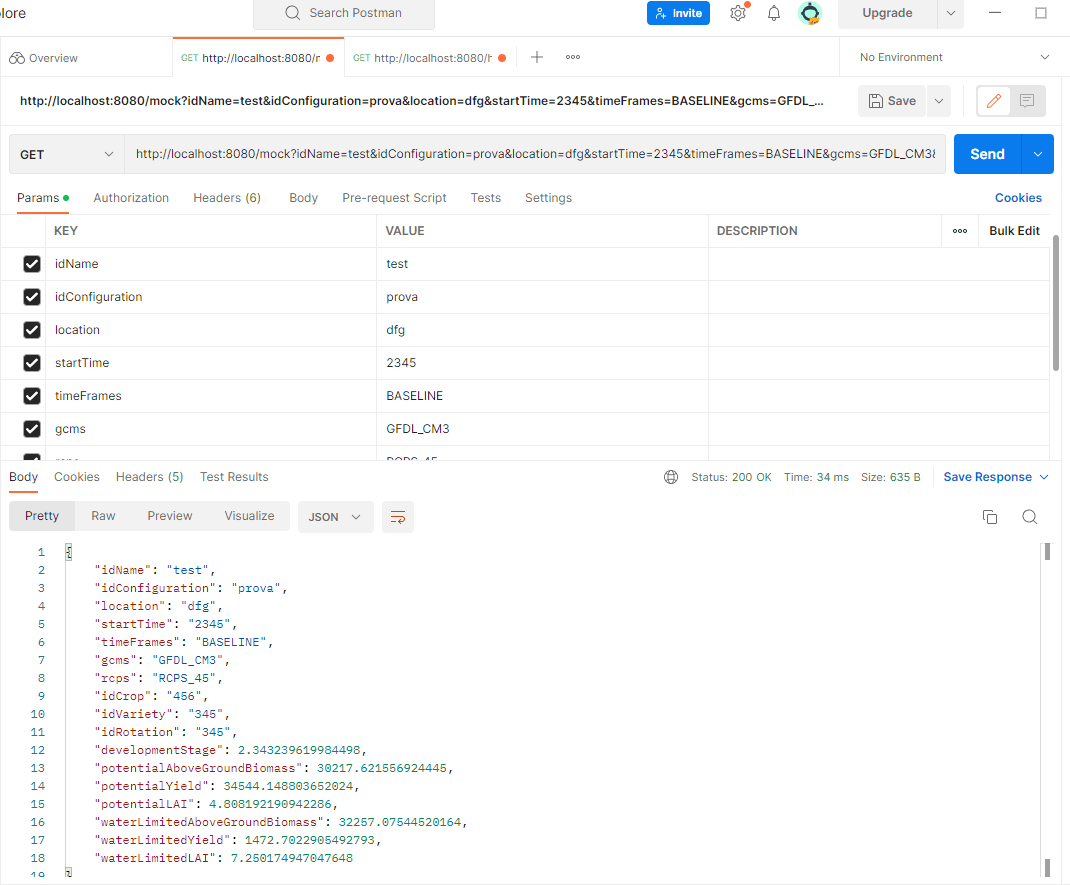The width and height of the screenshot is (1070, 885).
Task: Edit the value cell containing BASELINE
Action: point(542,396)
